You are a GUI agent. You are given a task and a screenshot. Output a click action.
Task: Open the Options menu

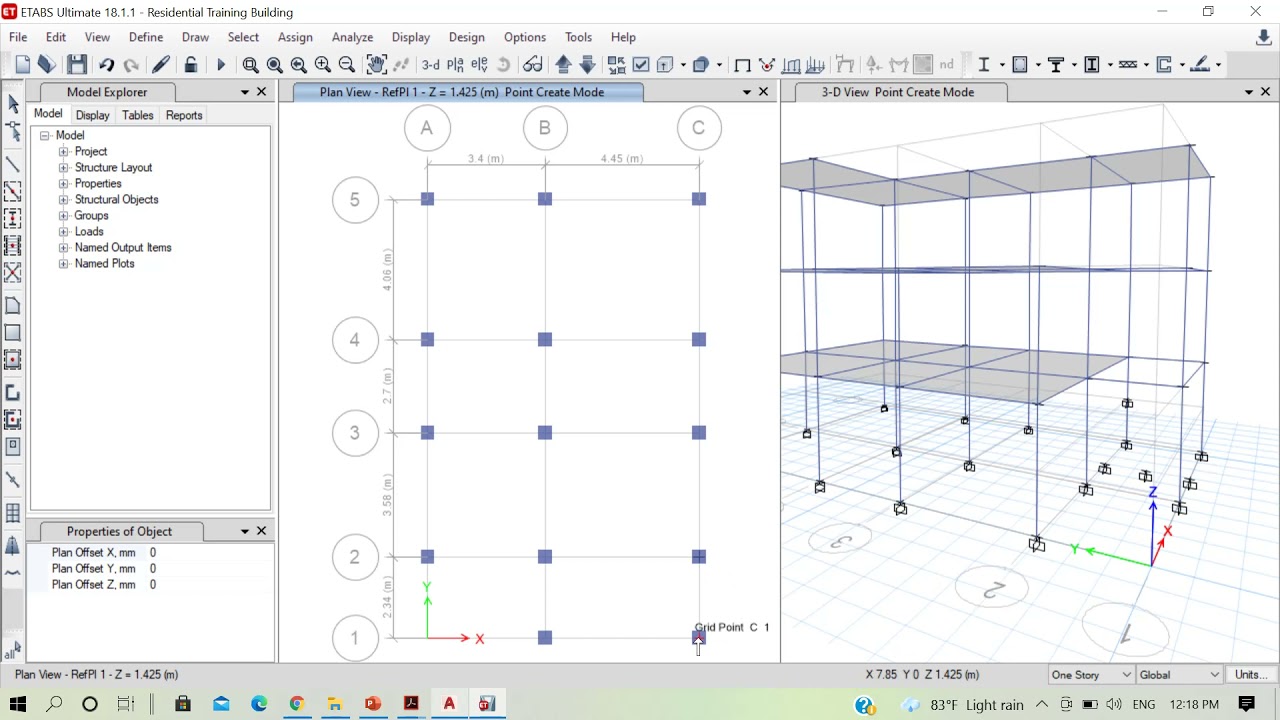tap(525, 37)
